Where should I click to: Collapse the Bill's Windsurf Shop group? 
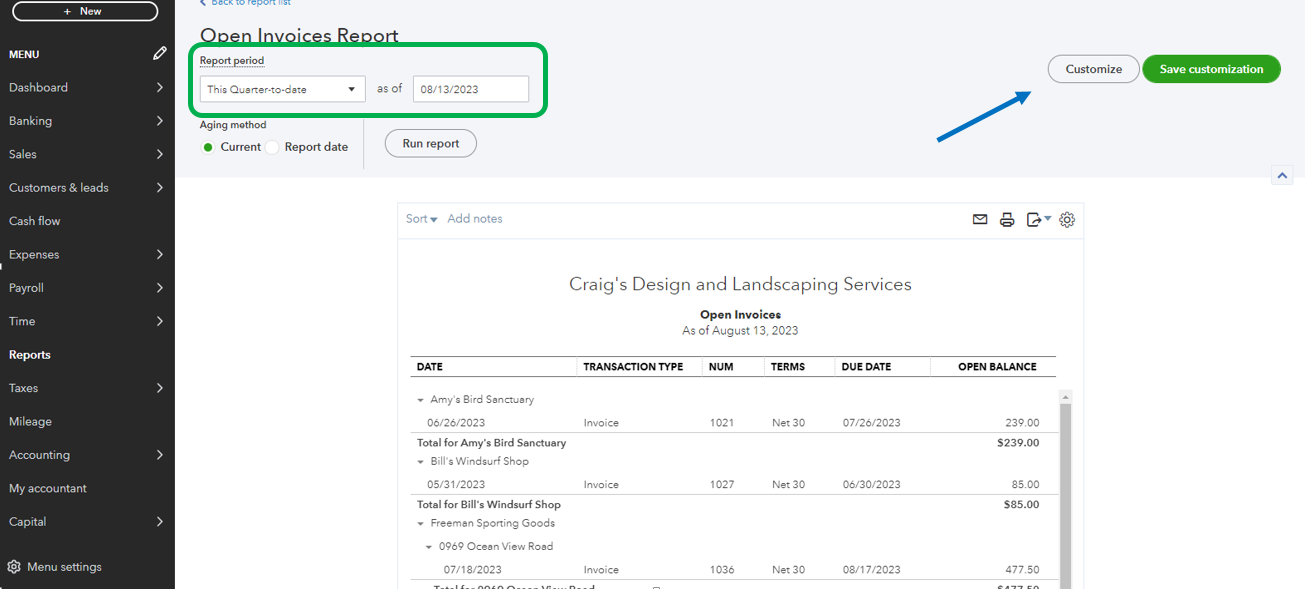(x=421, y=462)
